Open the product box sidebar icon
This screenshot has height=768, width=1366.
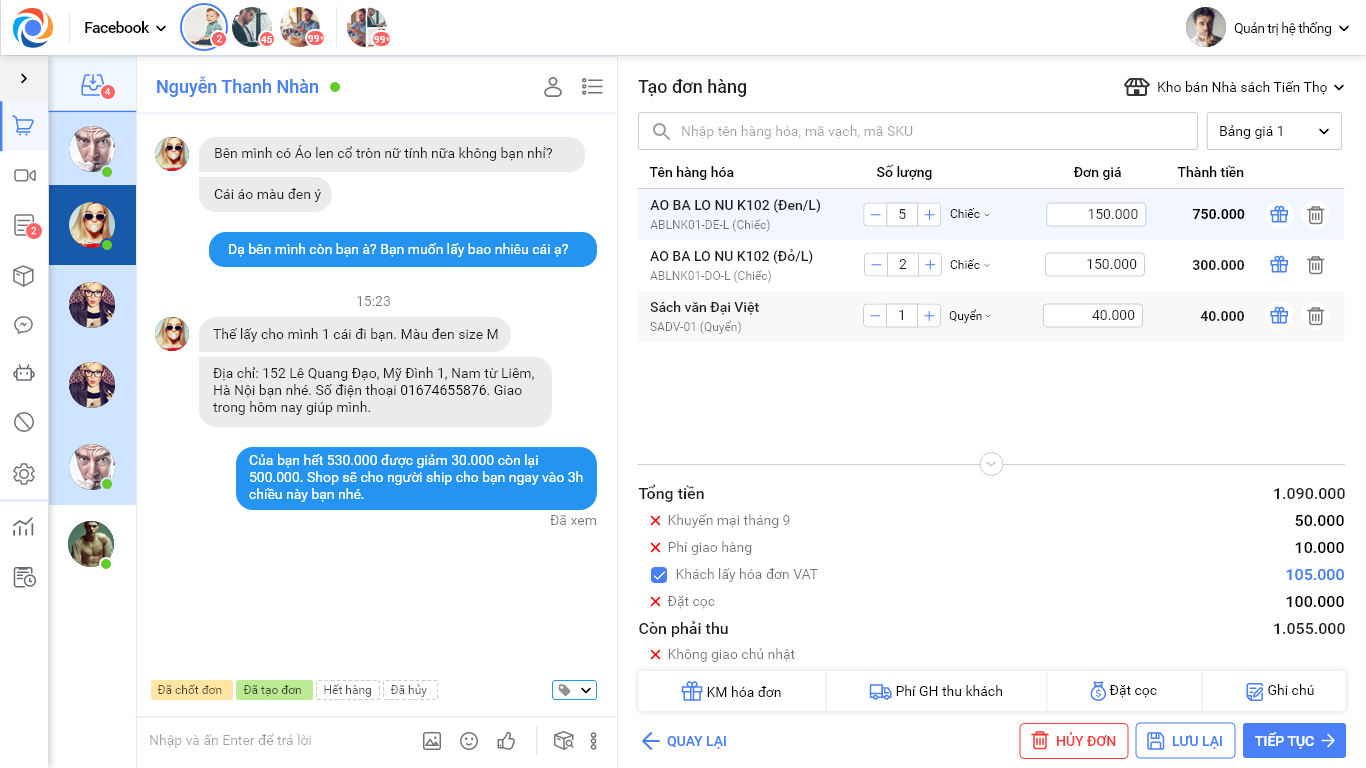24,276
